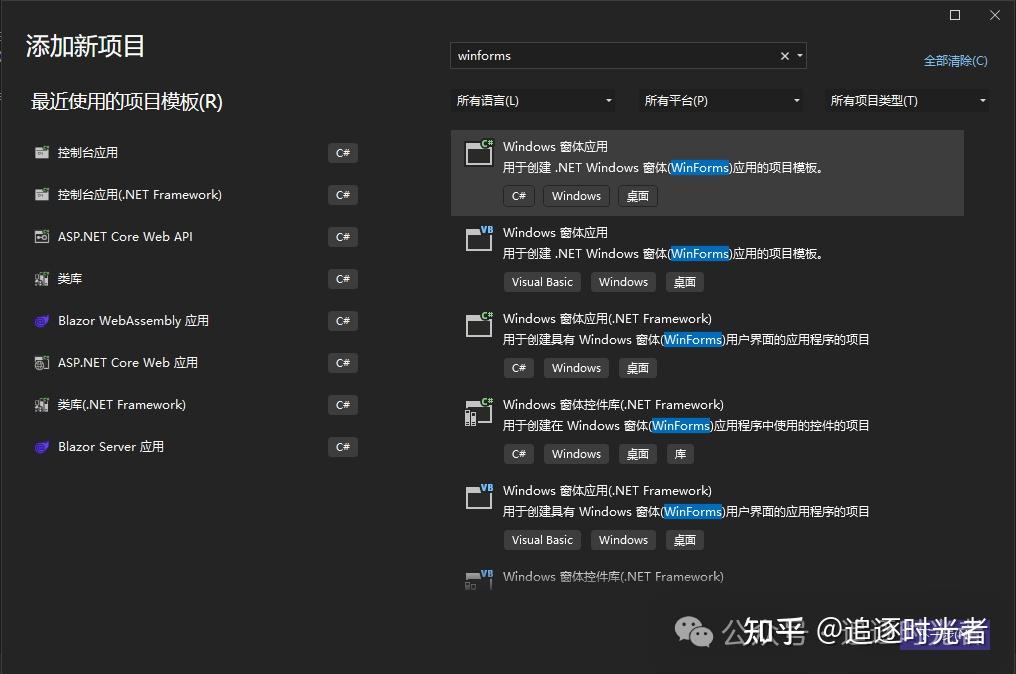Select the Blazor Server 应用 template icon
Viewport: 1016px width, 674px height.
click(40, 447)
